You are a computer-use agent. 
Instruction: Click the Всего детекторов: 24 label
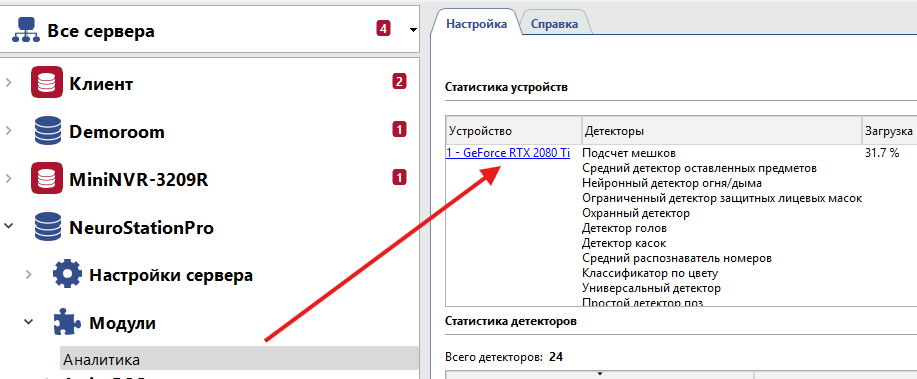[x=504, y=356]
